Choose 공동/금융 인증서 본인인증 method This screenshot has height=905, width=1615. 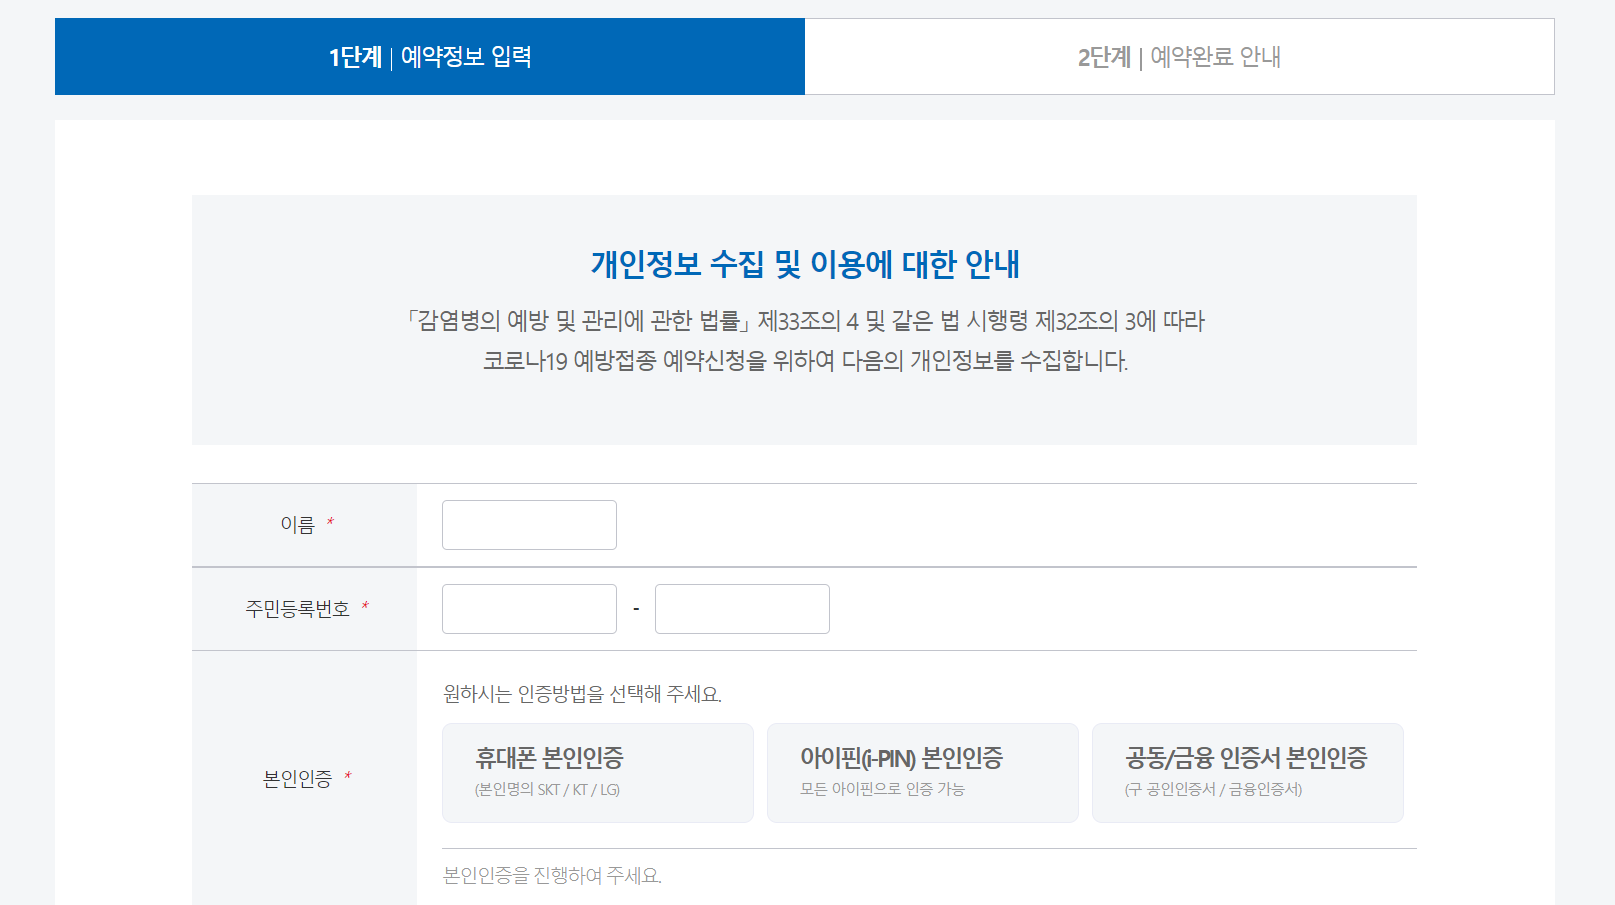pos(1248,773)
